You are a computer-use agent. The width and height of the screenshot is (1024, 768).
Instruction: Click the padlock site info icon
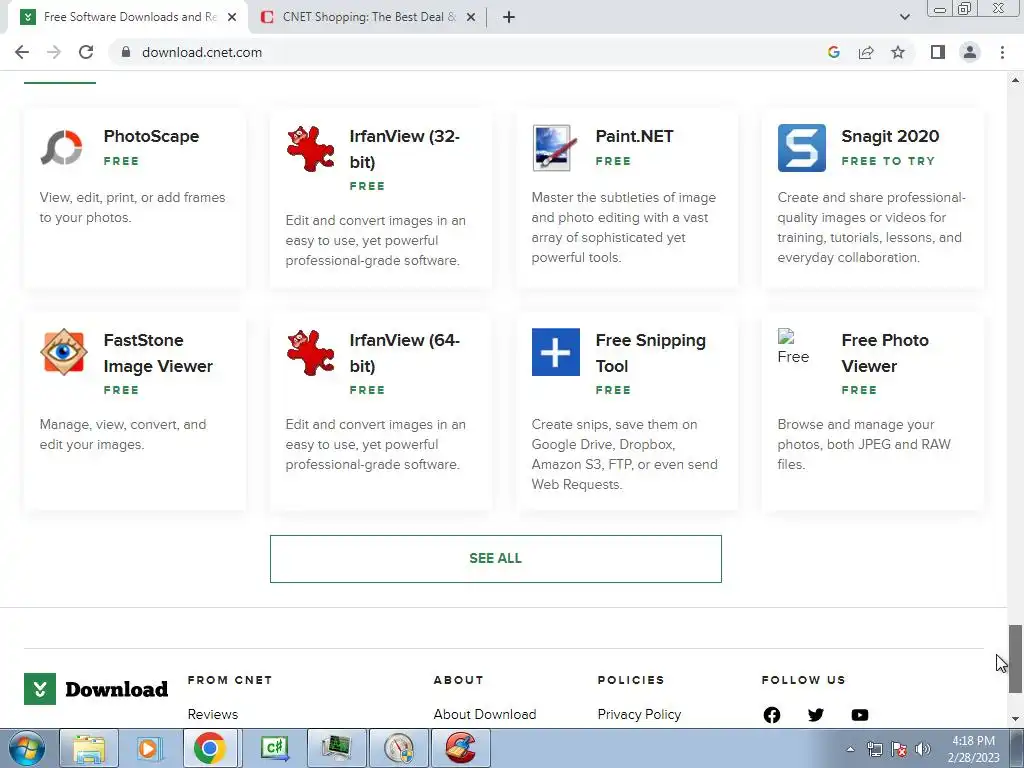(126, 52)
